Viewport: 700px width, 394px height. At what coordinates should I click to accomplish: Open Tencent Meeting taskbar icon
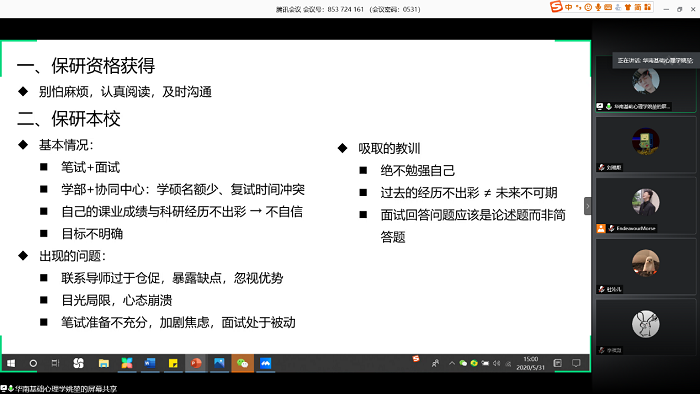[266, 363]
